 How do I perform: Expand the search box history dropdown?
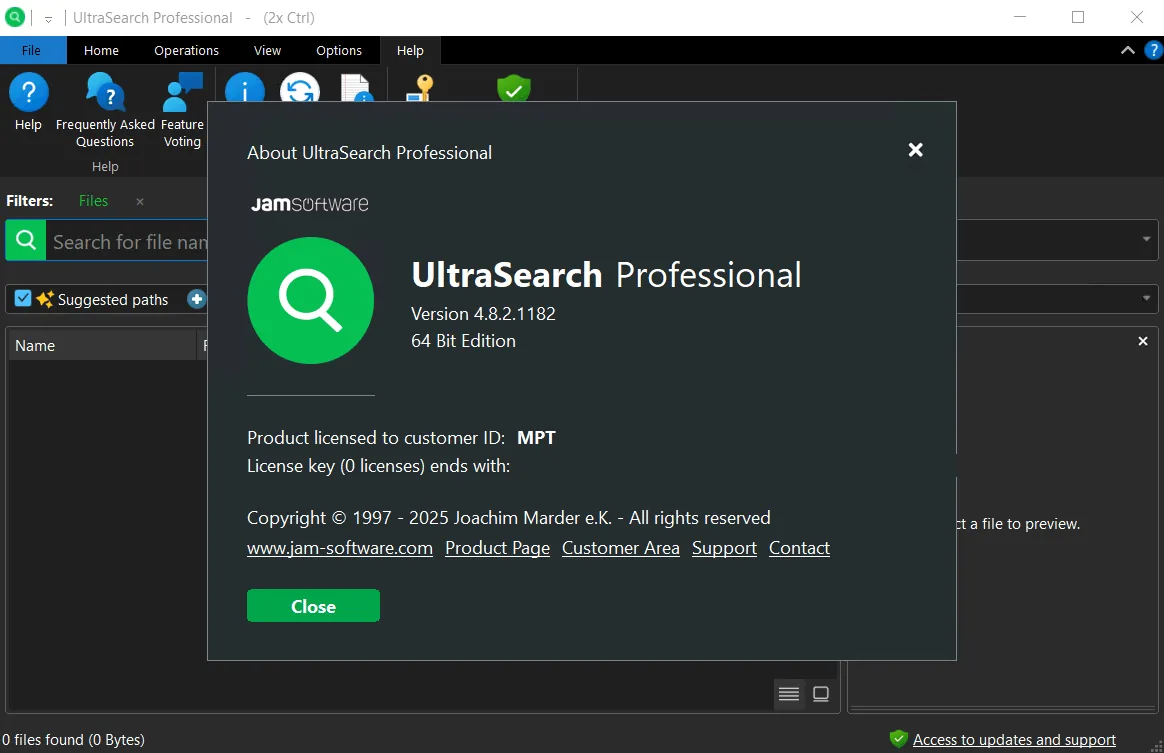click(x=1145, y=239)
